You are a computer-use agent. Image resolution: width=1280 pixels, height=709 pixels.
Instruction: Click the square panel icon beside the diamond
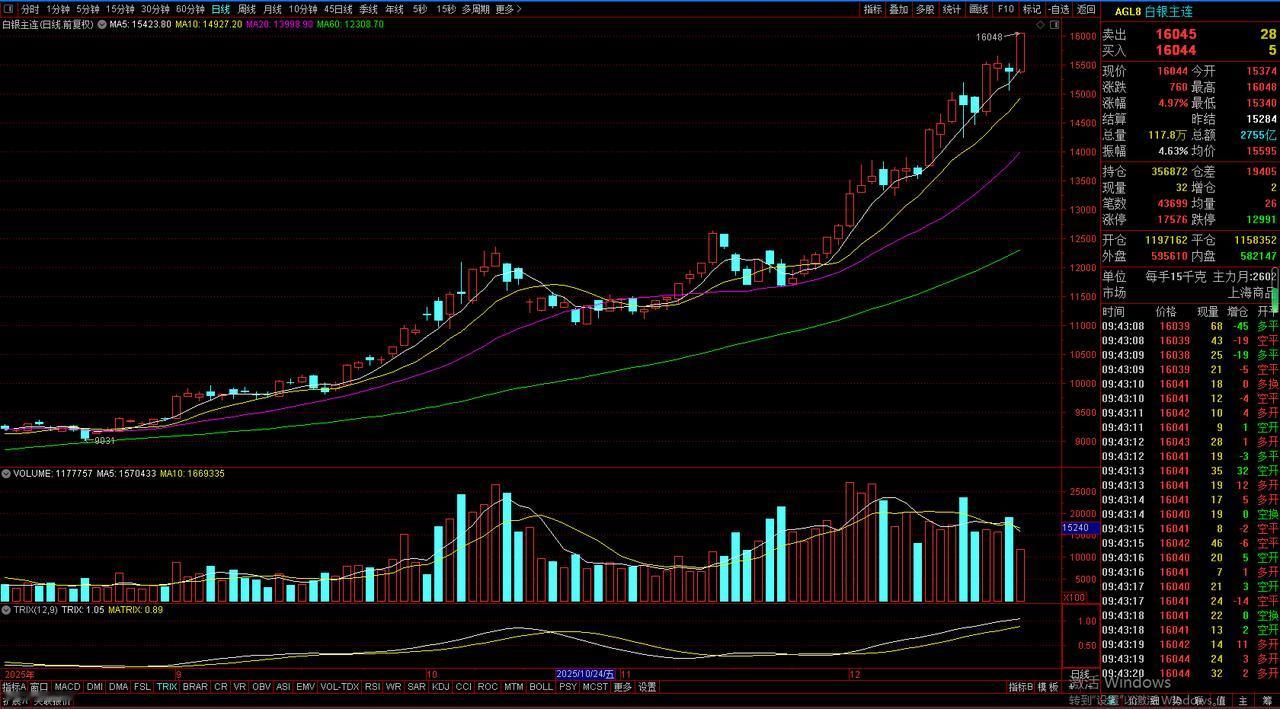[1053, 23]
